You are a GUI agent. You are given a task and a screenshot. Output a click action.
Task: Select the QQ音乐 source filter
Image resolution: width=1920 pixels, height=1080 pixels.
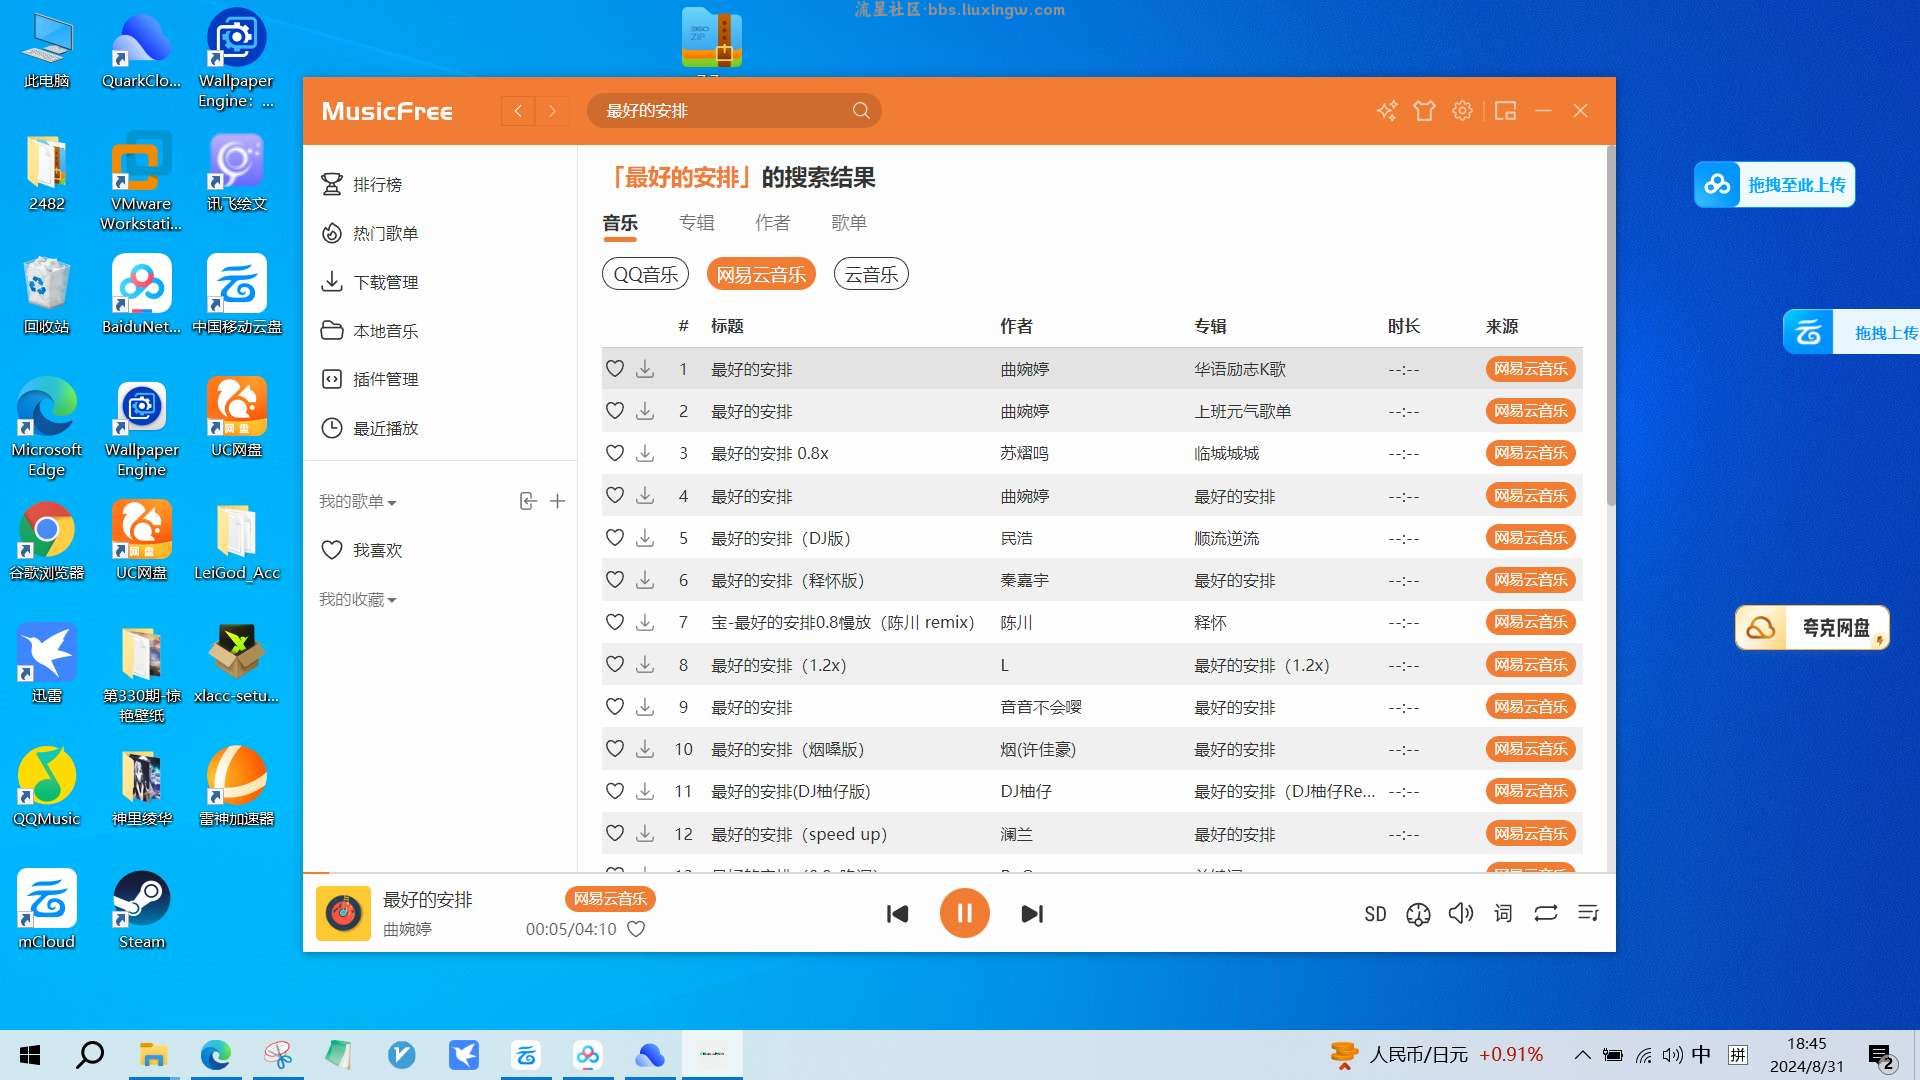coord(645,274)
